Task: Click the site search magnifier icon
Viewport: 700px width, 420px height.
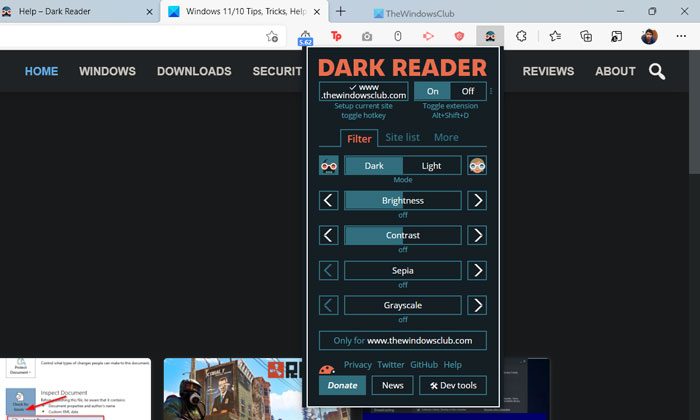Action: click(x=657, y=71)
